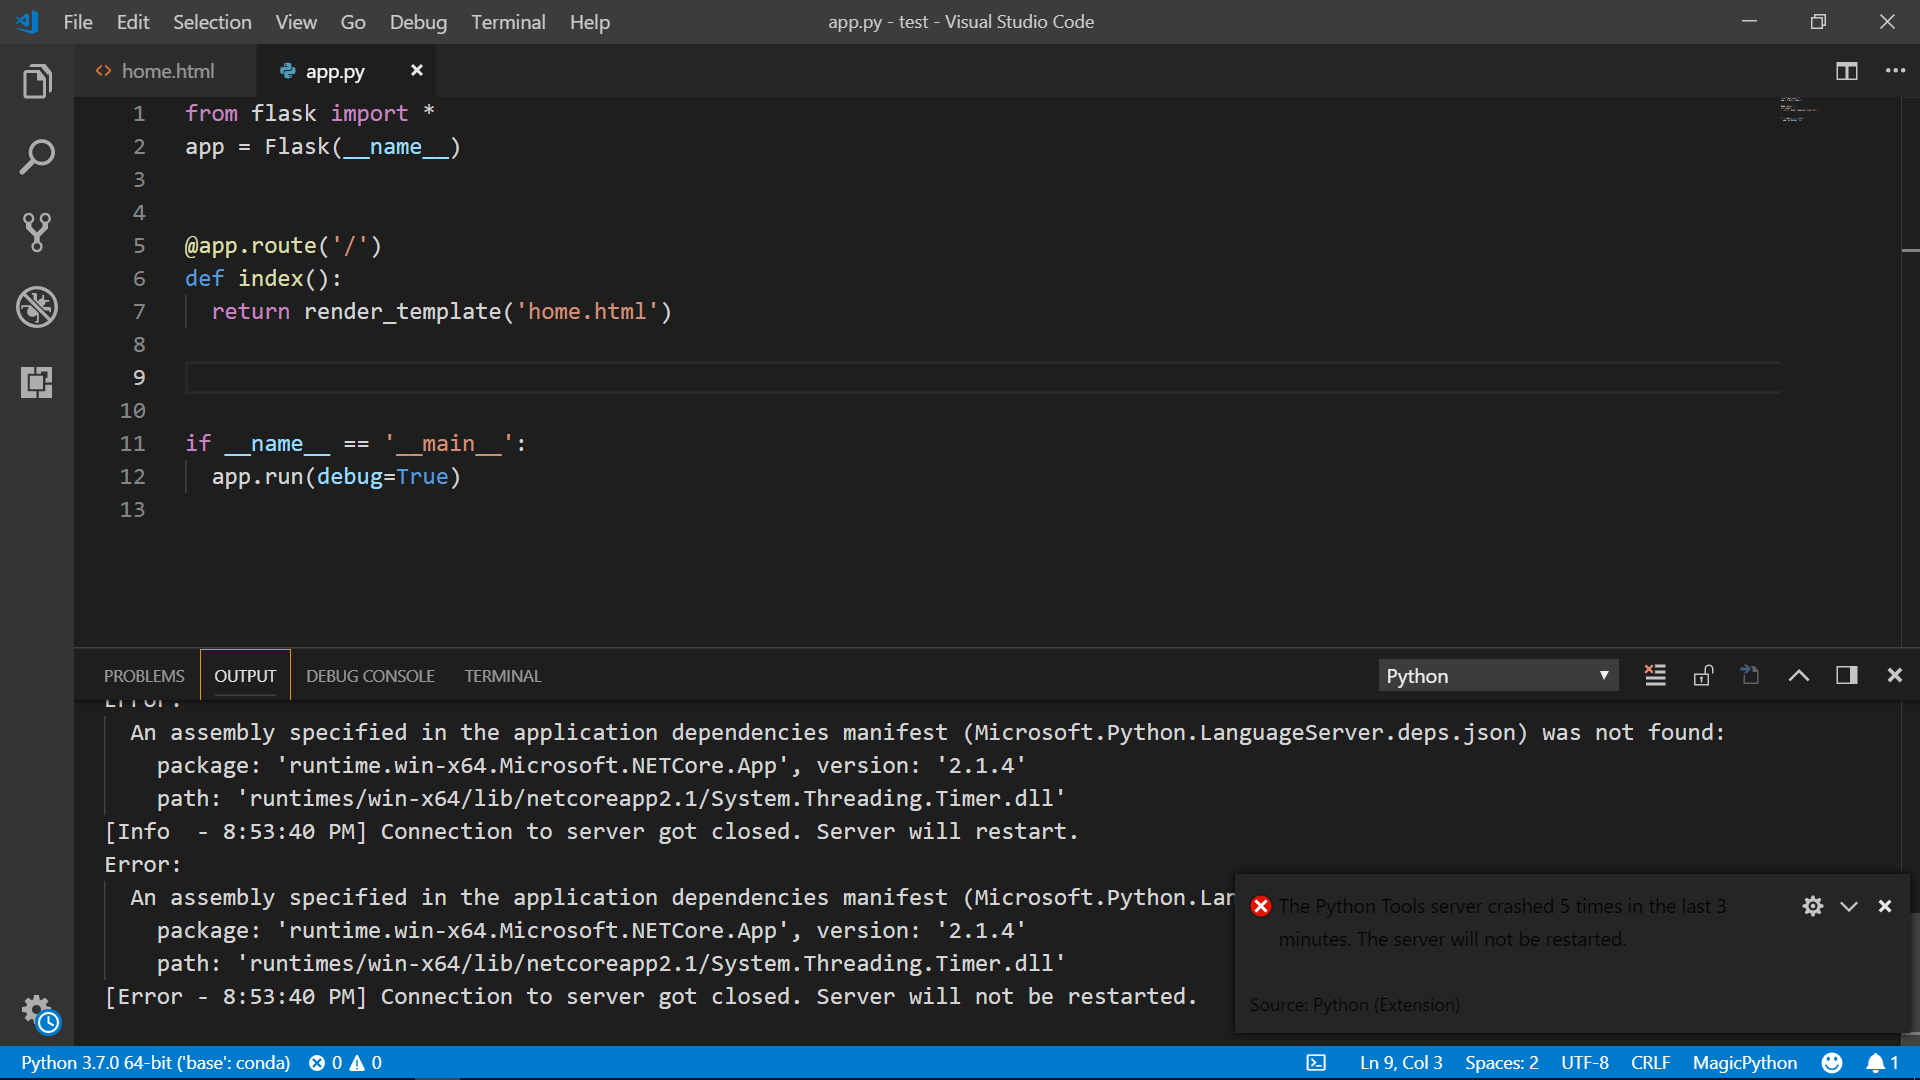Open the Python output channel dropdown
Image resolution: width=1920 pixels, height=1080 pixels.
click(1497, 675)
